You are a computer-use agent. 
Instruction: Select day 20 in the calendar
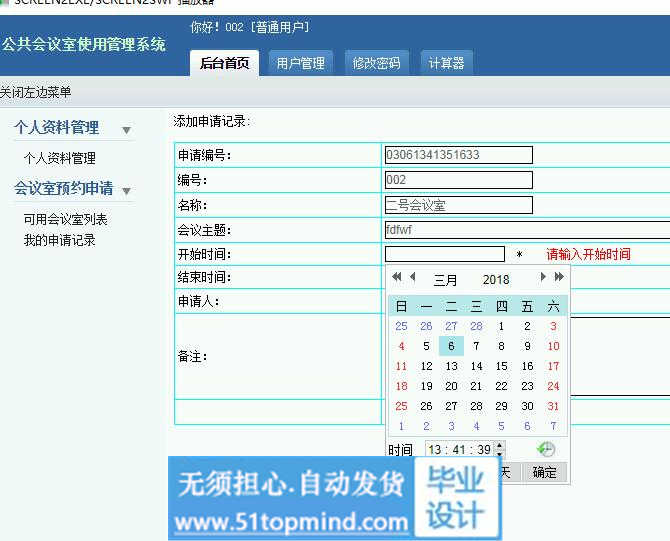pyautogui.click(x=451, y=386)
